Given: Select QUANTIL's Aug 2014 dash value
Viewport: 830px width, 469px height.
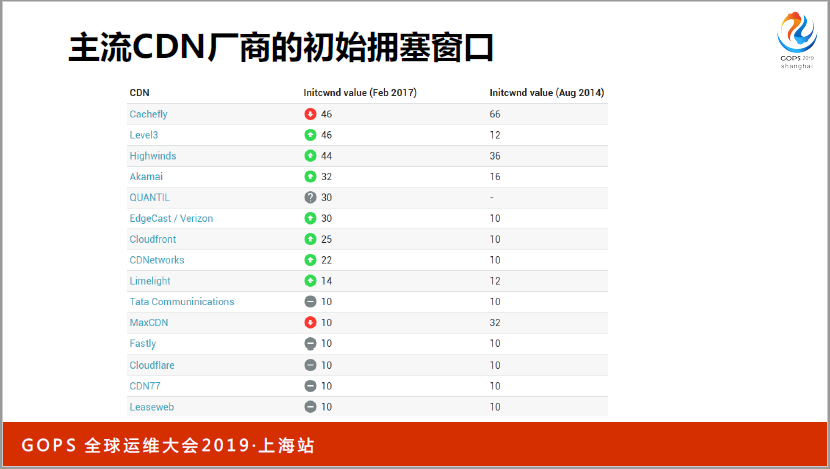Looking at the screenshot, I should point(492,197).
